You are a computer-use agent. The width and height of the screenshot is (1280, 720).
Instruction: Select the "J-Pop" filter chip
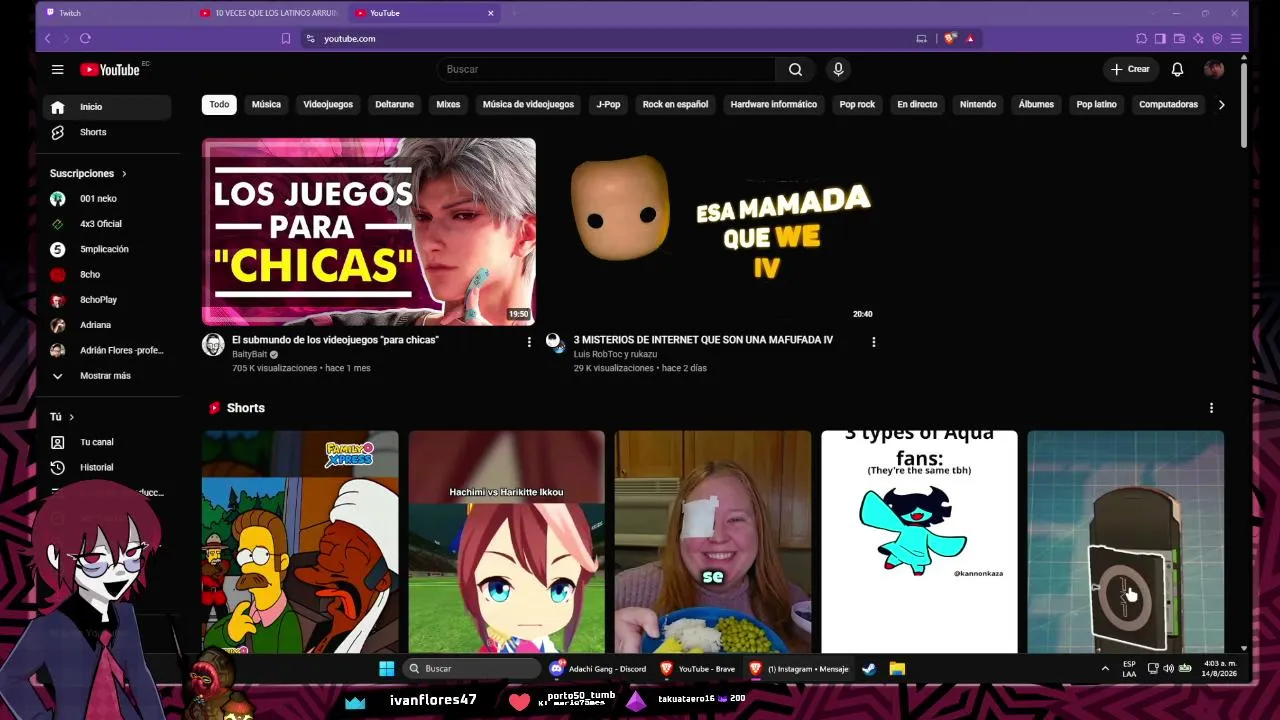pyautogui.click(x=608, y=104)
